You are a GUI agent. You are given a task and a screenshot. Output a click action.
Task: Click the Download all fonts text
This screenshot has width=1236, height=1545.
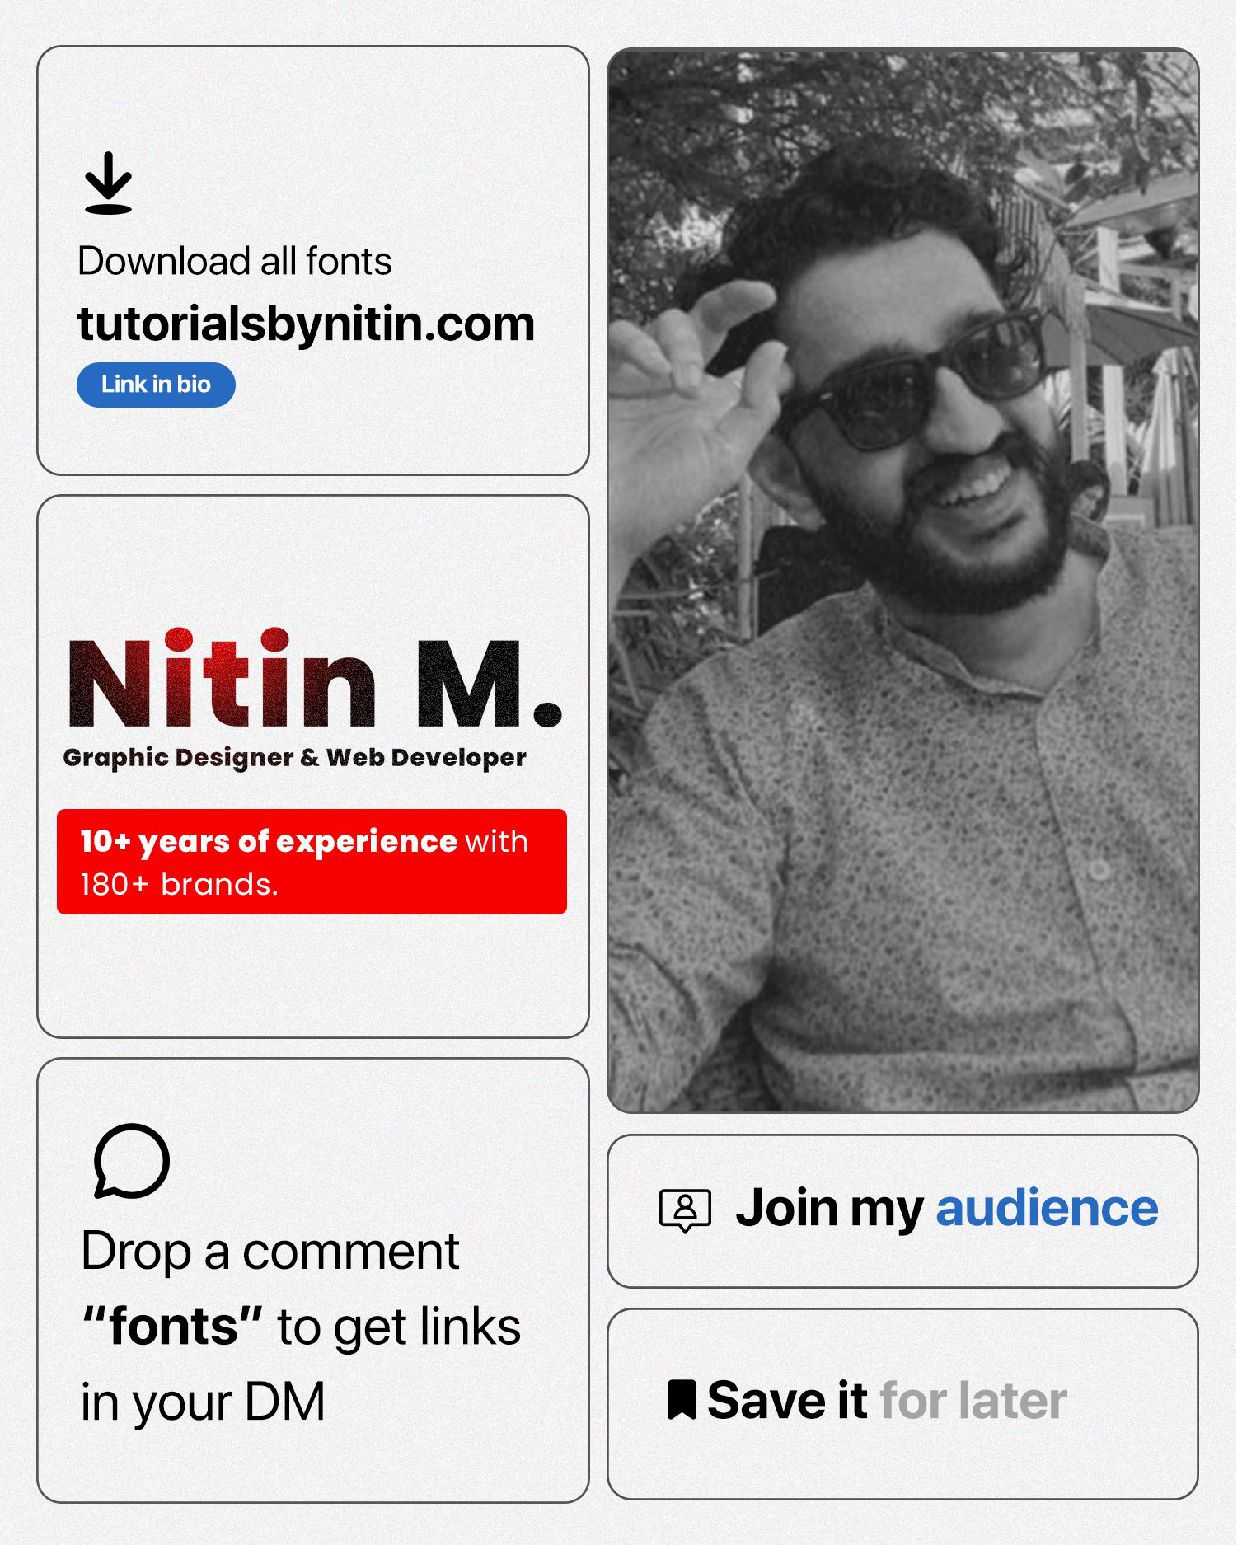click(x=235, y=261)
